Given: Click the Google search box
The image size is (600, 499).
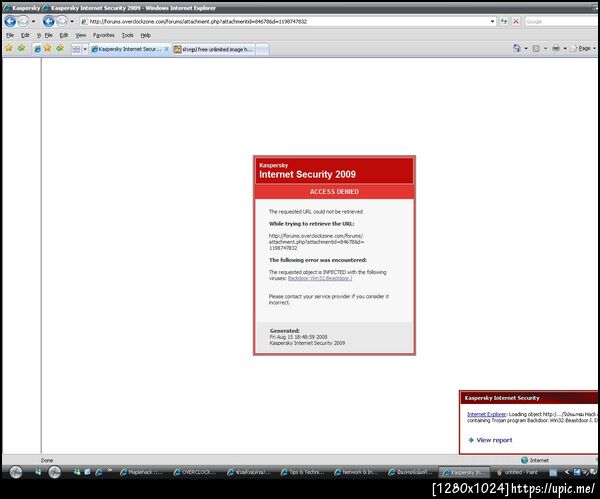Looking at the screenshot, I should tap(561, 21).
